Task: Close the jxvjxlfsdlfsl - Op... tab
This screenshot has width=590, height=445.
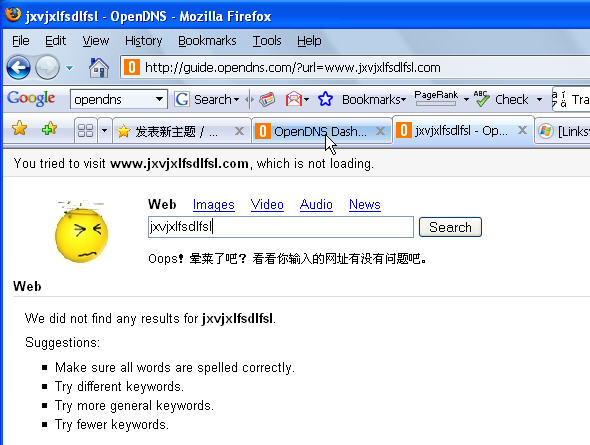Action: pos(522,130)
